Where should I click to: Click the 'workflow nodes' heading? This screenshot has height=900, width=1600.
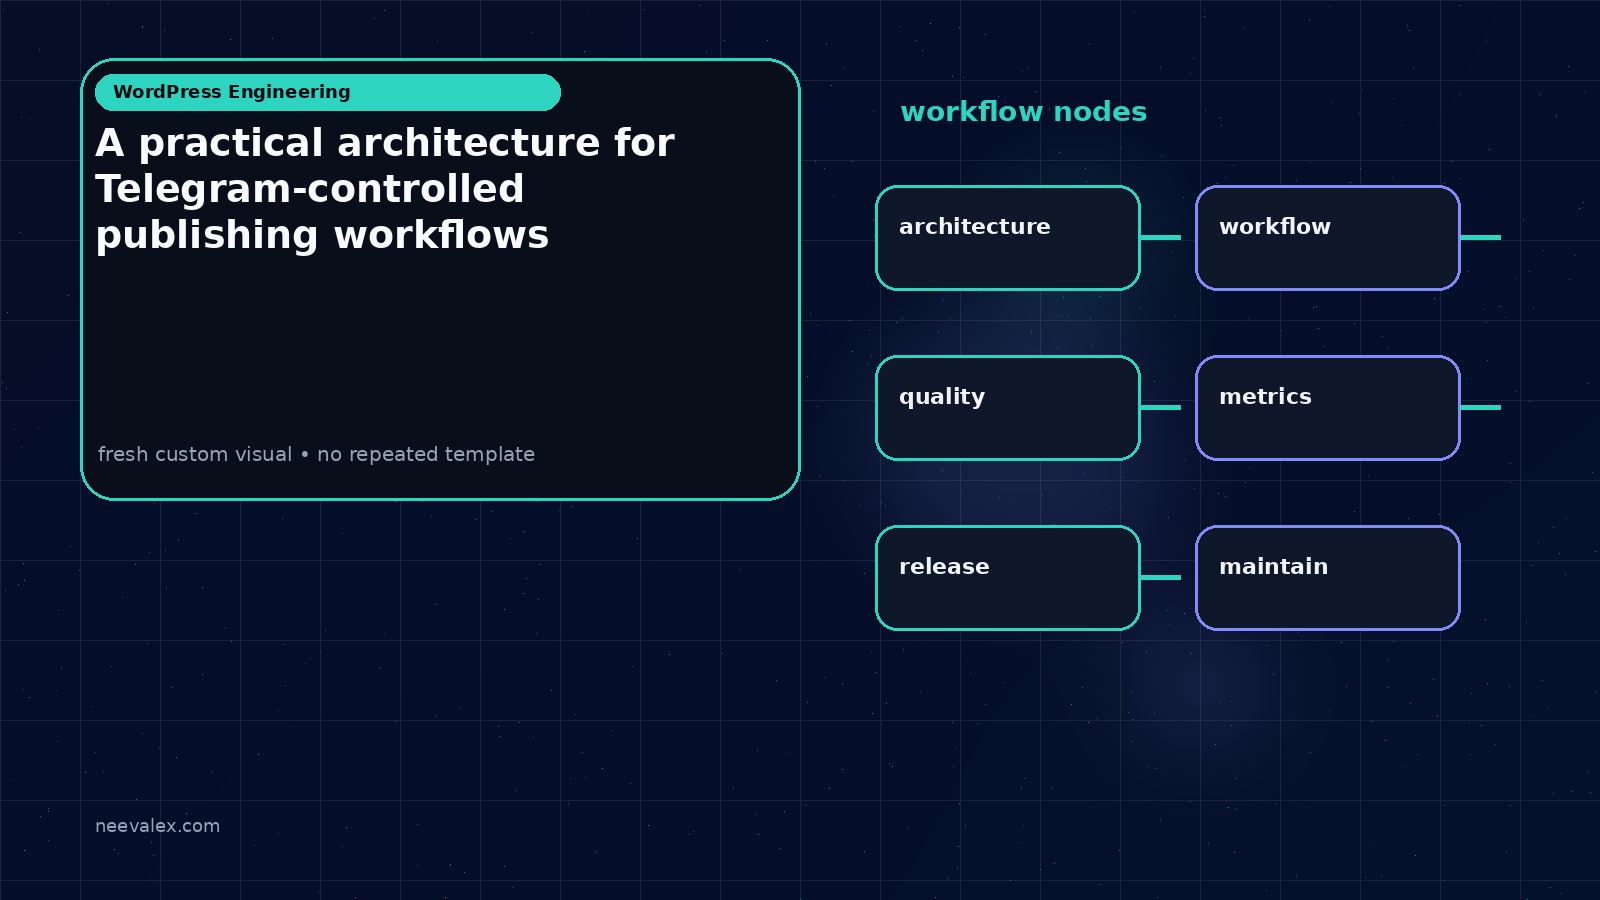1023,111
